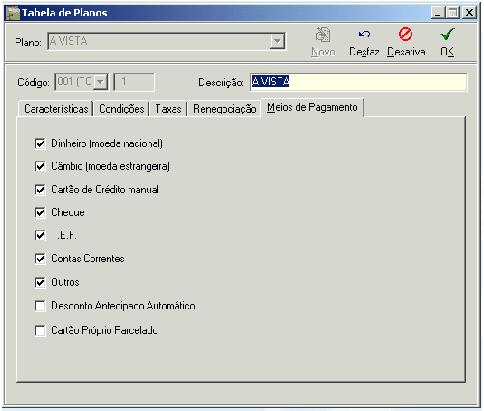Open the Código dropdown arrow
This screenshot has width=484, height=411.
pos(100,82)
